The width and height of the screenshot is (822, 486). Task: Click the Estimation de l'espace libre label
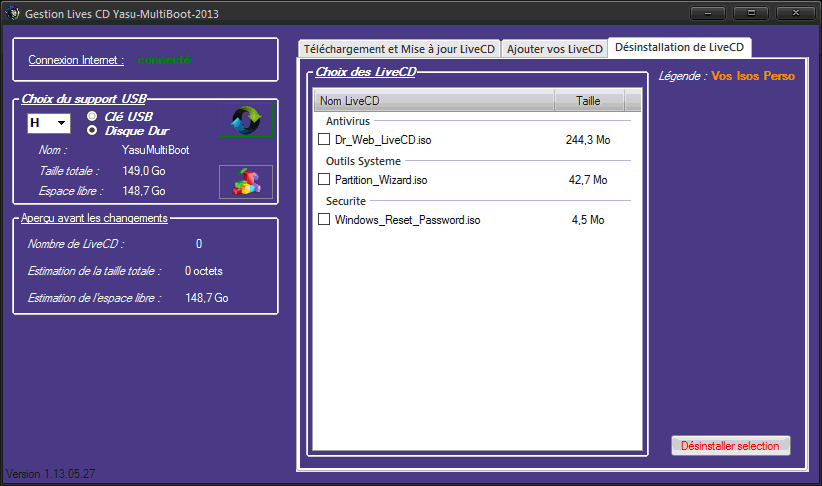click(x=94, y=298)
